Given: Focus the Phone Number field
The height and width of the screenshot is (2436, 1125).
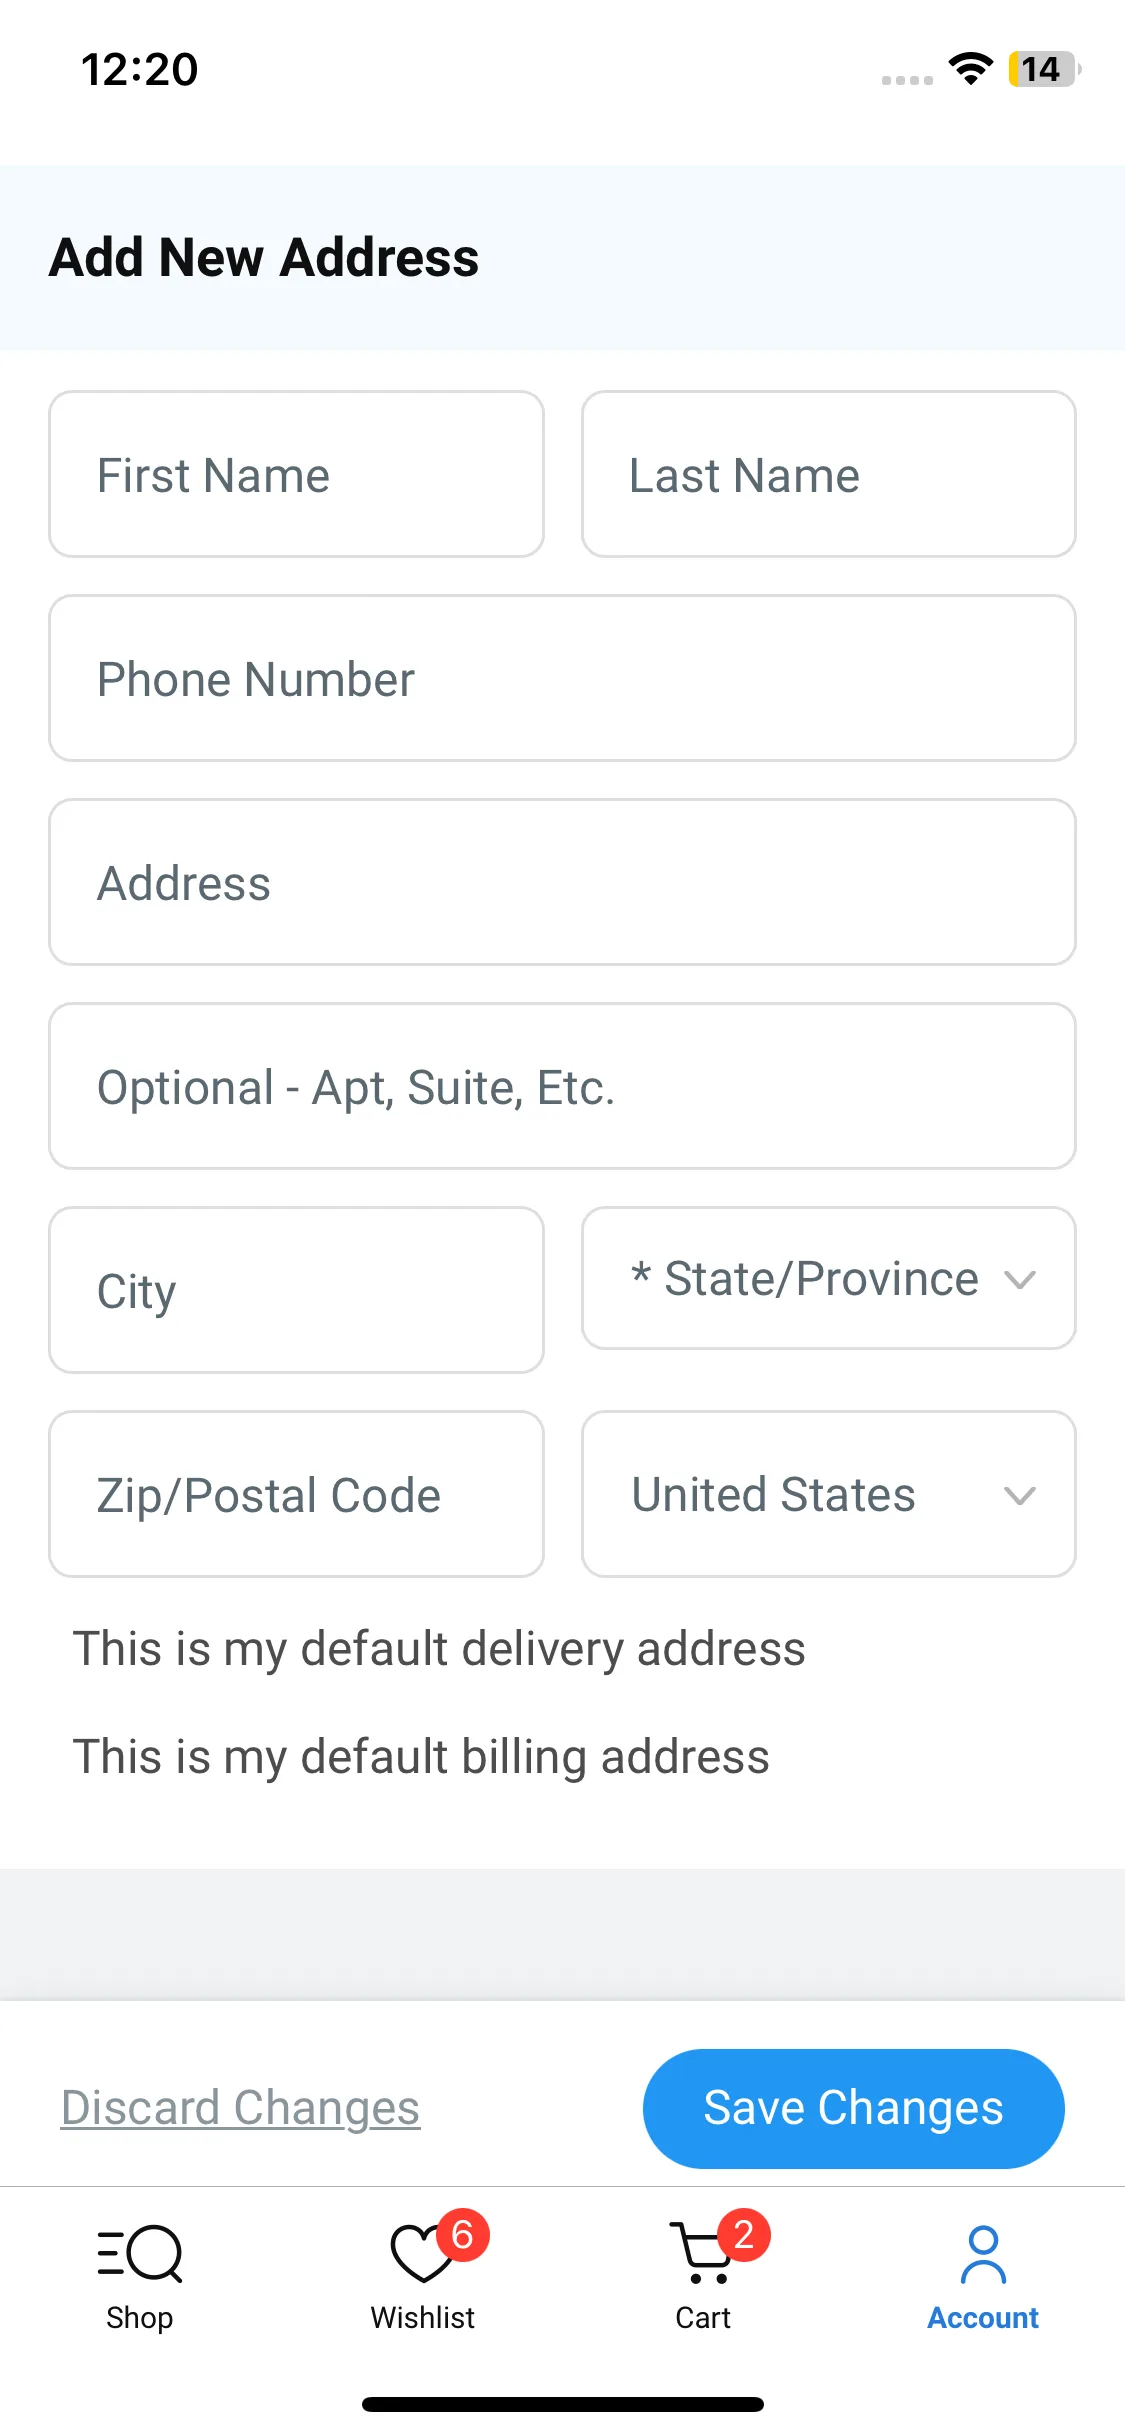Looking at the screenshot, I should point(562,678).
